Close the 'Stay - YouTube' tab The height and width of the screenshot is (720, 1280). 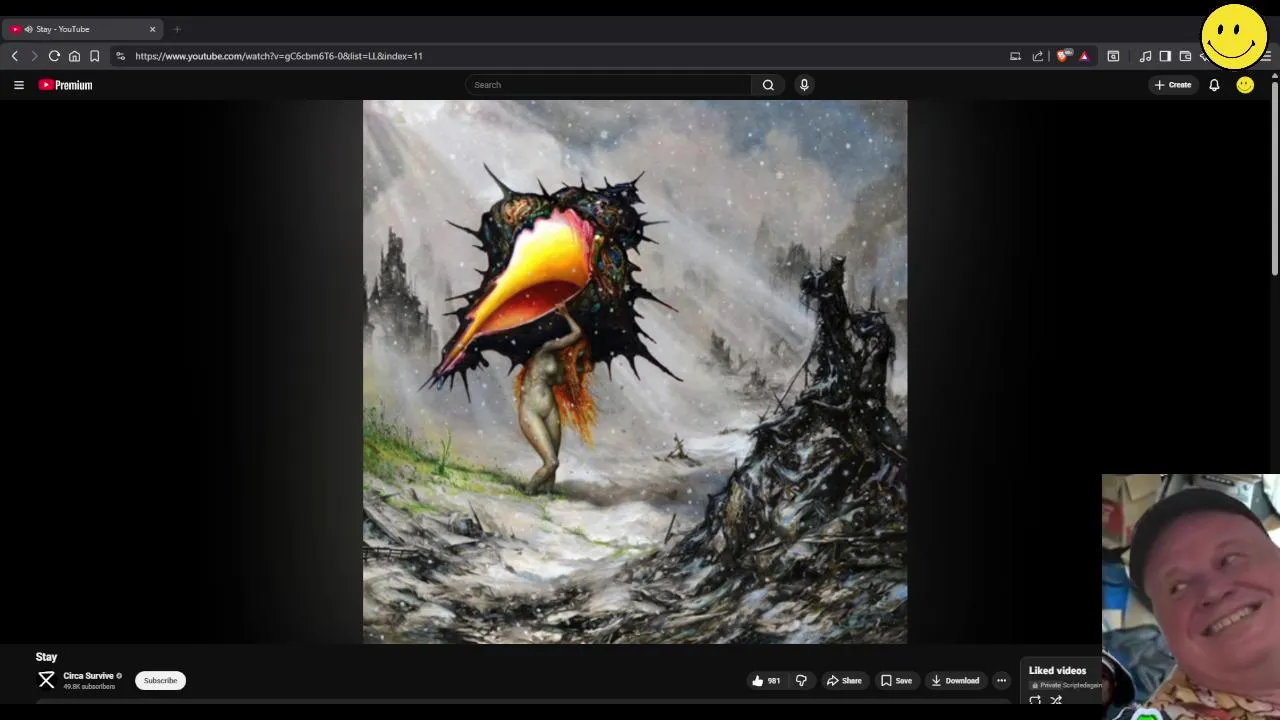point(152,29)
